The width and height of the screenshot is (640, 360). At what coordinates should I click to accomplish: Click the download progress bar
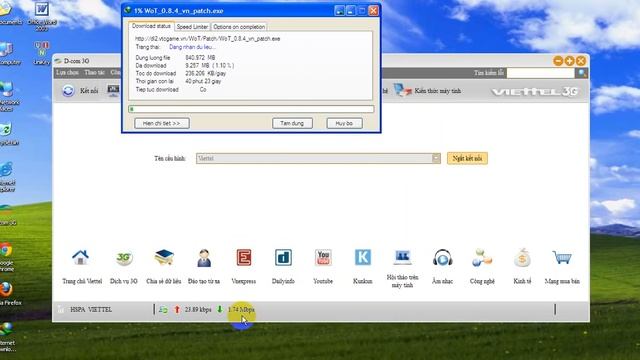[251, 109]
